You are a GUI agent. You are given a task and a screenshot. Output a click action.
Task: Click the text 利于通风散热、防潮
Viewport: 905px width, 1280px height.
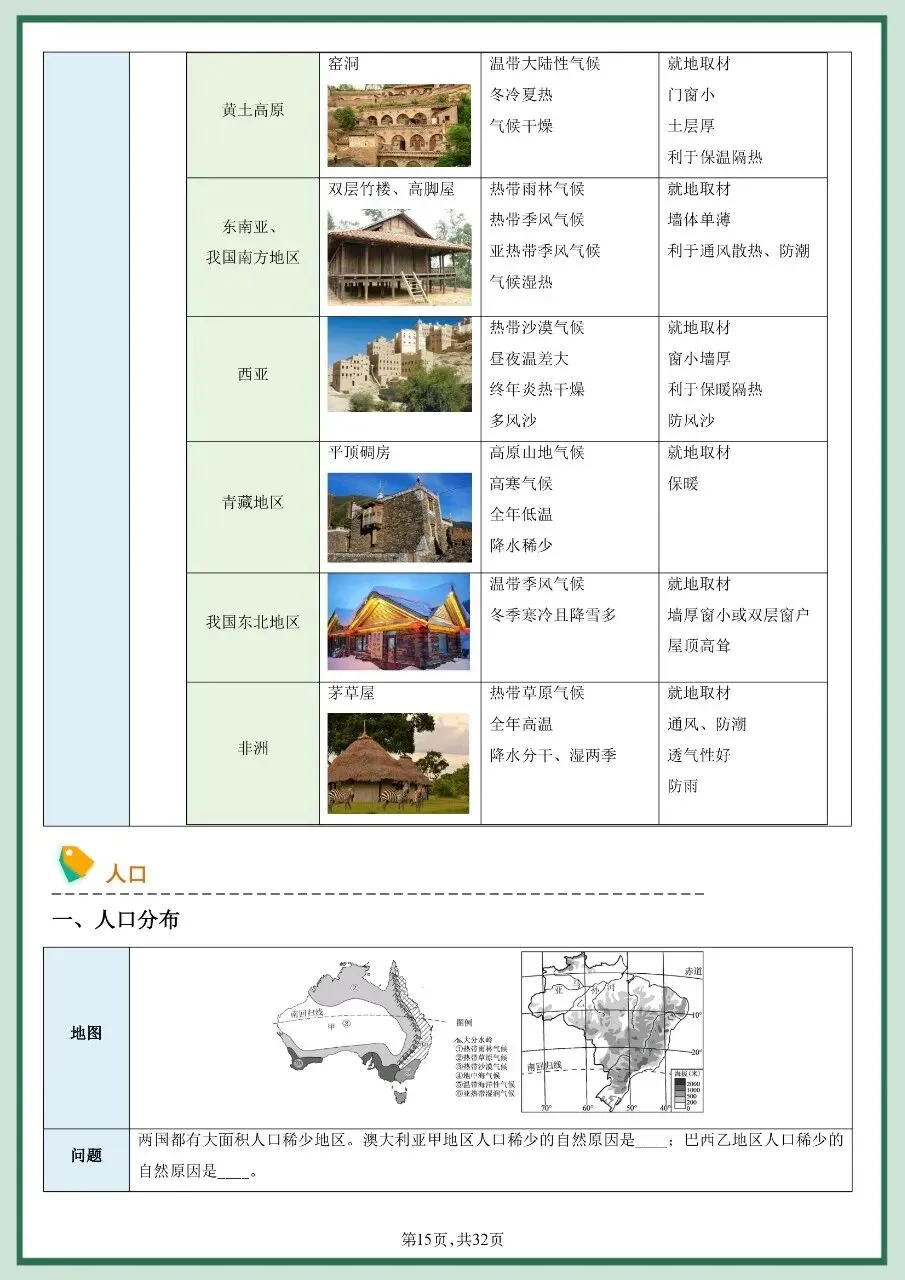pyautogui.click(x=739, y=251)
